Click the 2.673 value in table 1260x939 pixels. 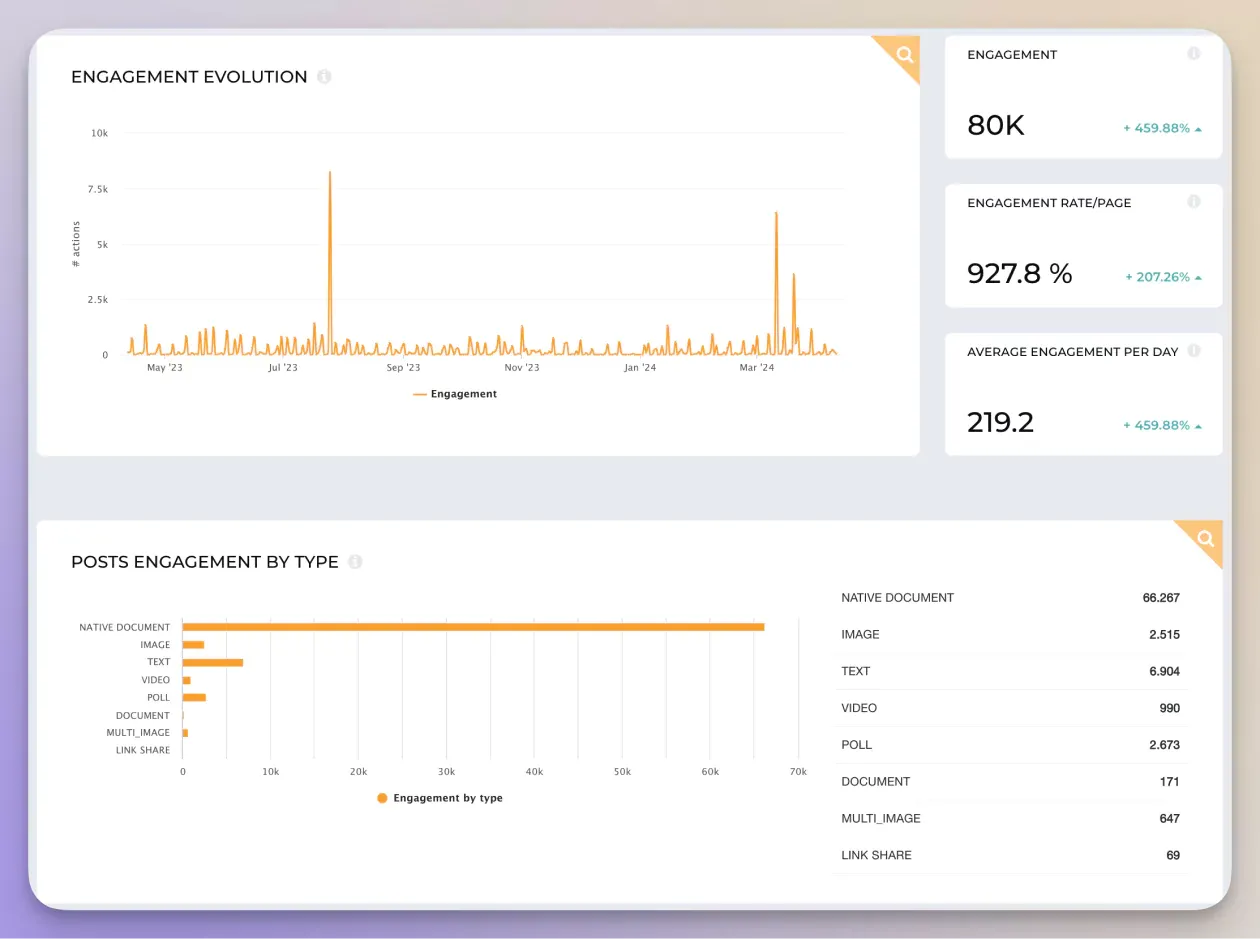[1164, 745]
